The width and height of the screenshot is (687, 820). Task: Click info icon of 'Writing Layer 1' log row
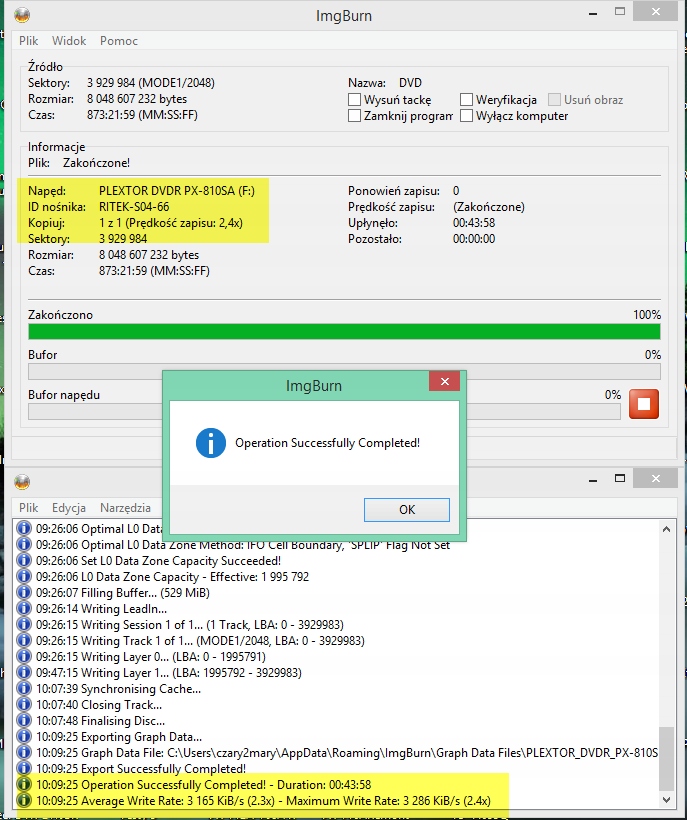[24, 672]
